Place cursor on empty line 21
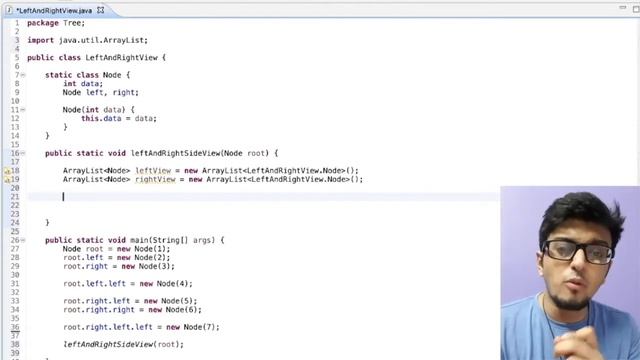The width and height of the screenshot is (640, 360). pos(263,197)
